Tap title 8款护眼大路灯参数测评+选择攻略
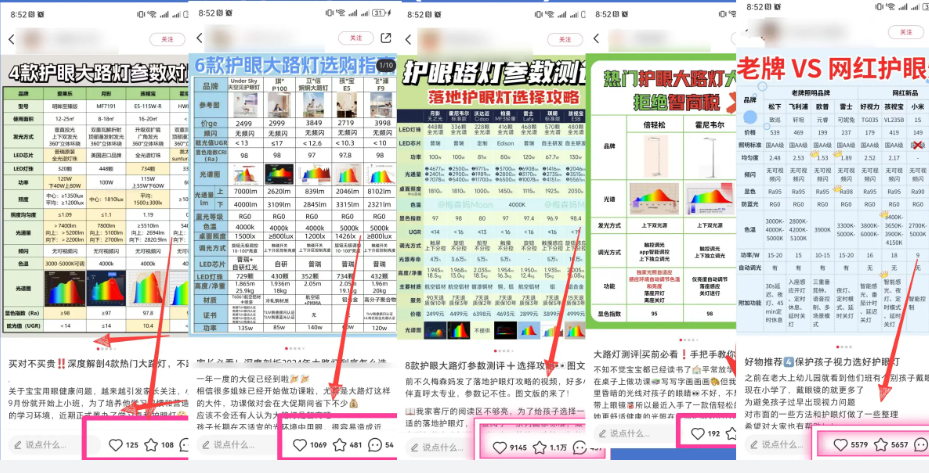This screenshot has height=473, width=929. coord(495,364)
